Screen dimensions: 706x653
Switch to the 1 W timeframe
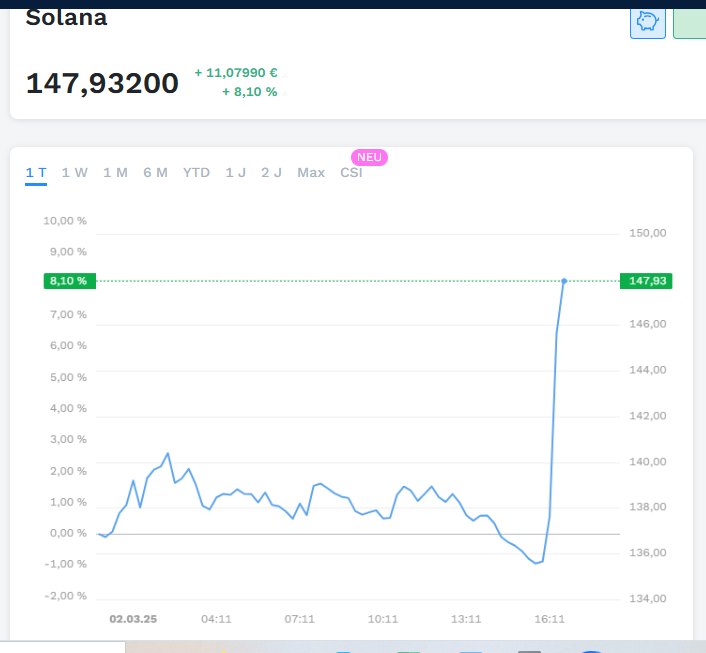(75, 173)
